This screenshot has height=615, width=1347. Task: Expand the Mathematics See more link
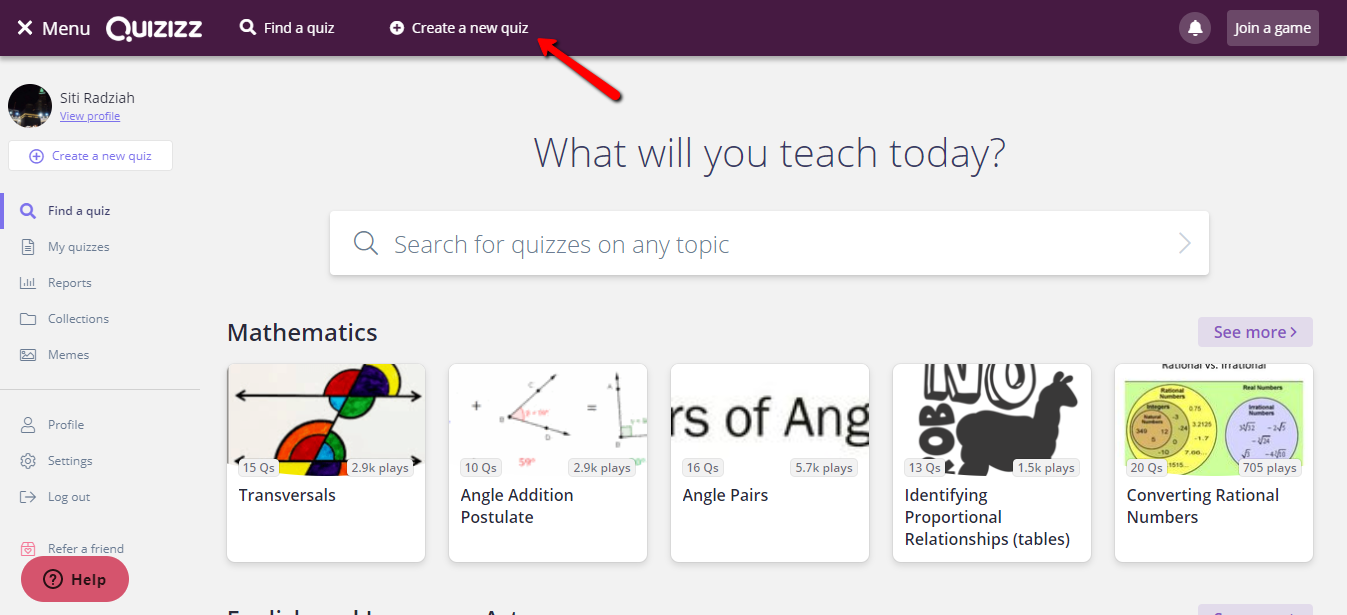(x=1254, y=331)
